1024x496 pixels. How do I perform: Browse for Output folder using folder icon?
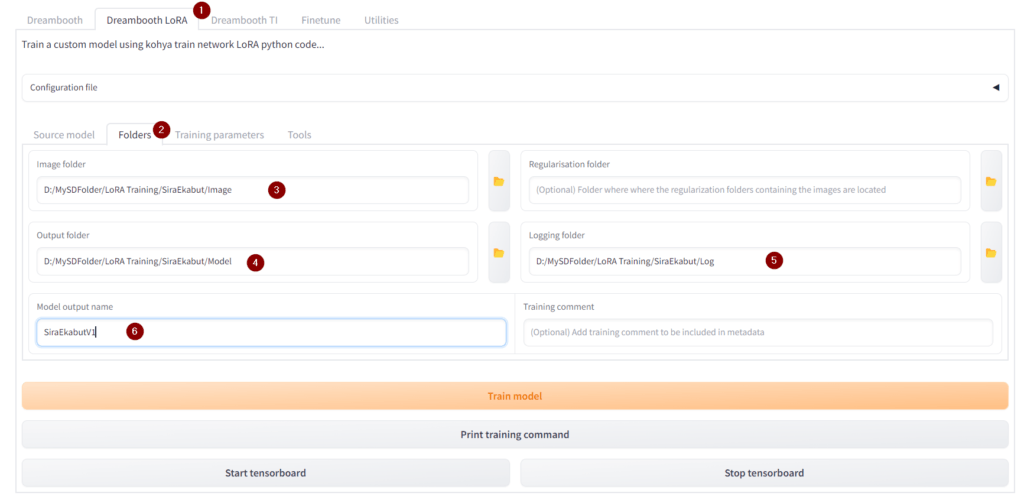coord(498,252)
